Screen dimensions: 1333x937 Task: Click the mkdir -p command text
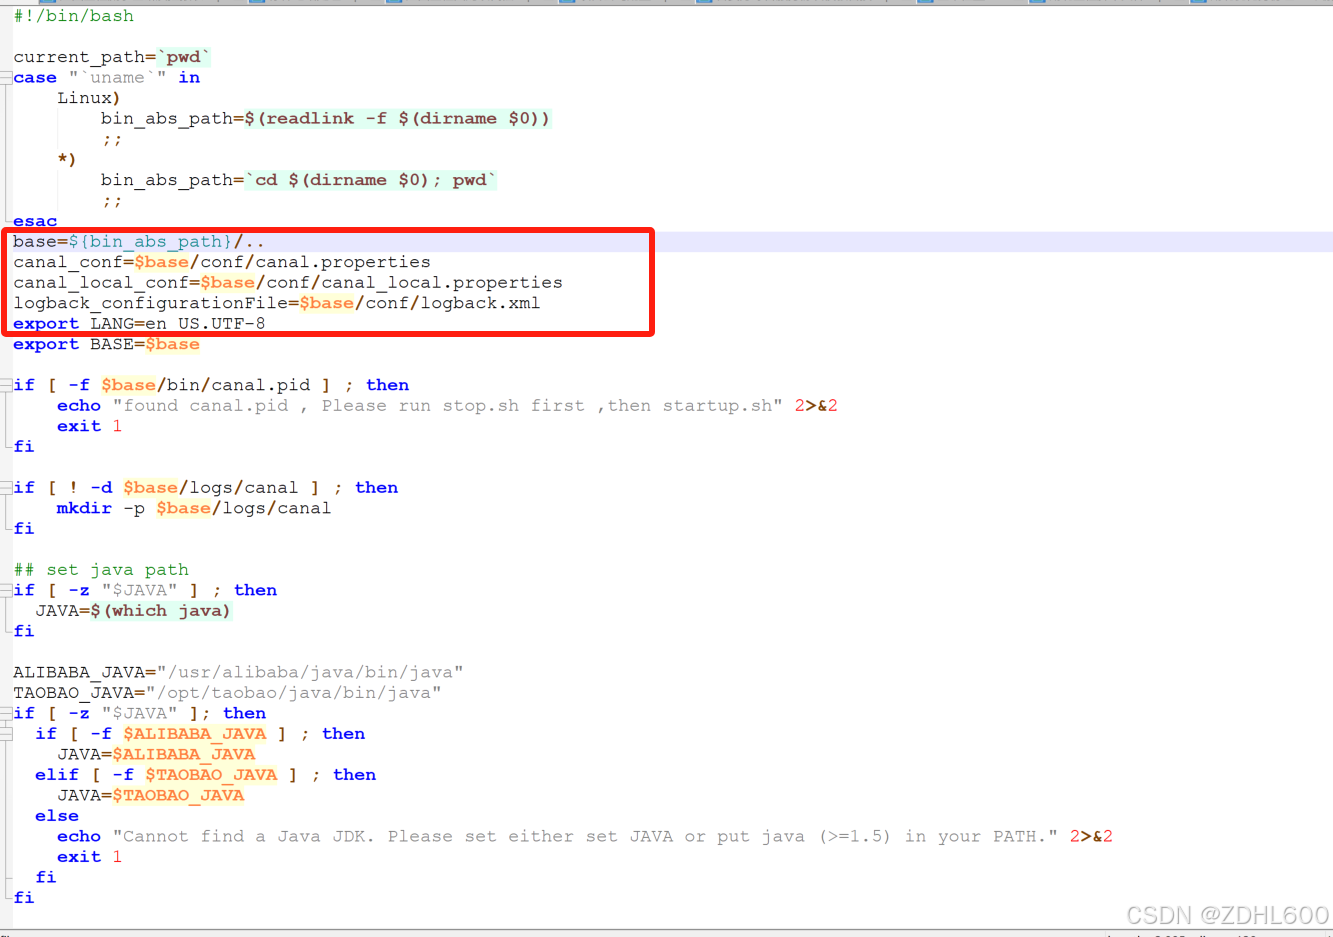click(84, 508)
